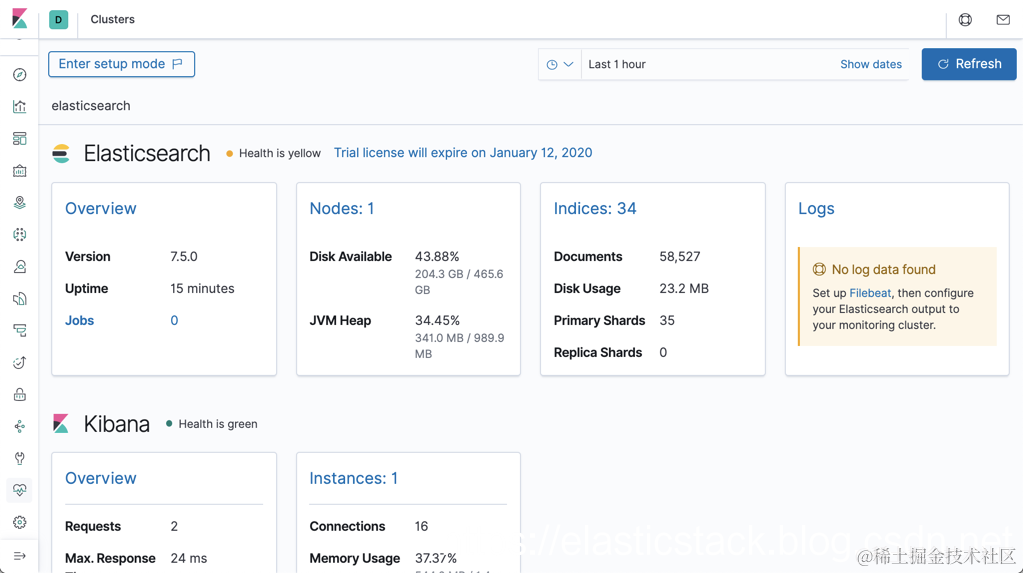Open Canvas from the sidebar
This screenshot has width=1023, height=573.
click(20, 170)
